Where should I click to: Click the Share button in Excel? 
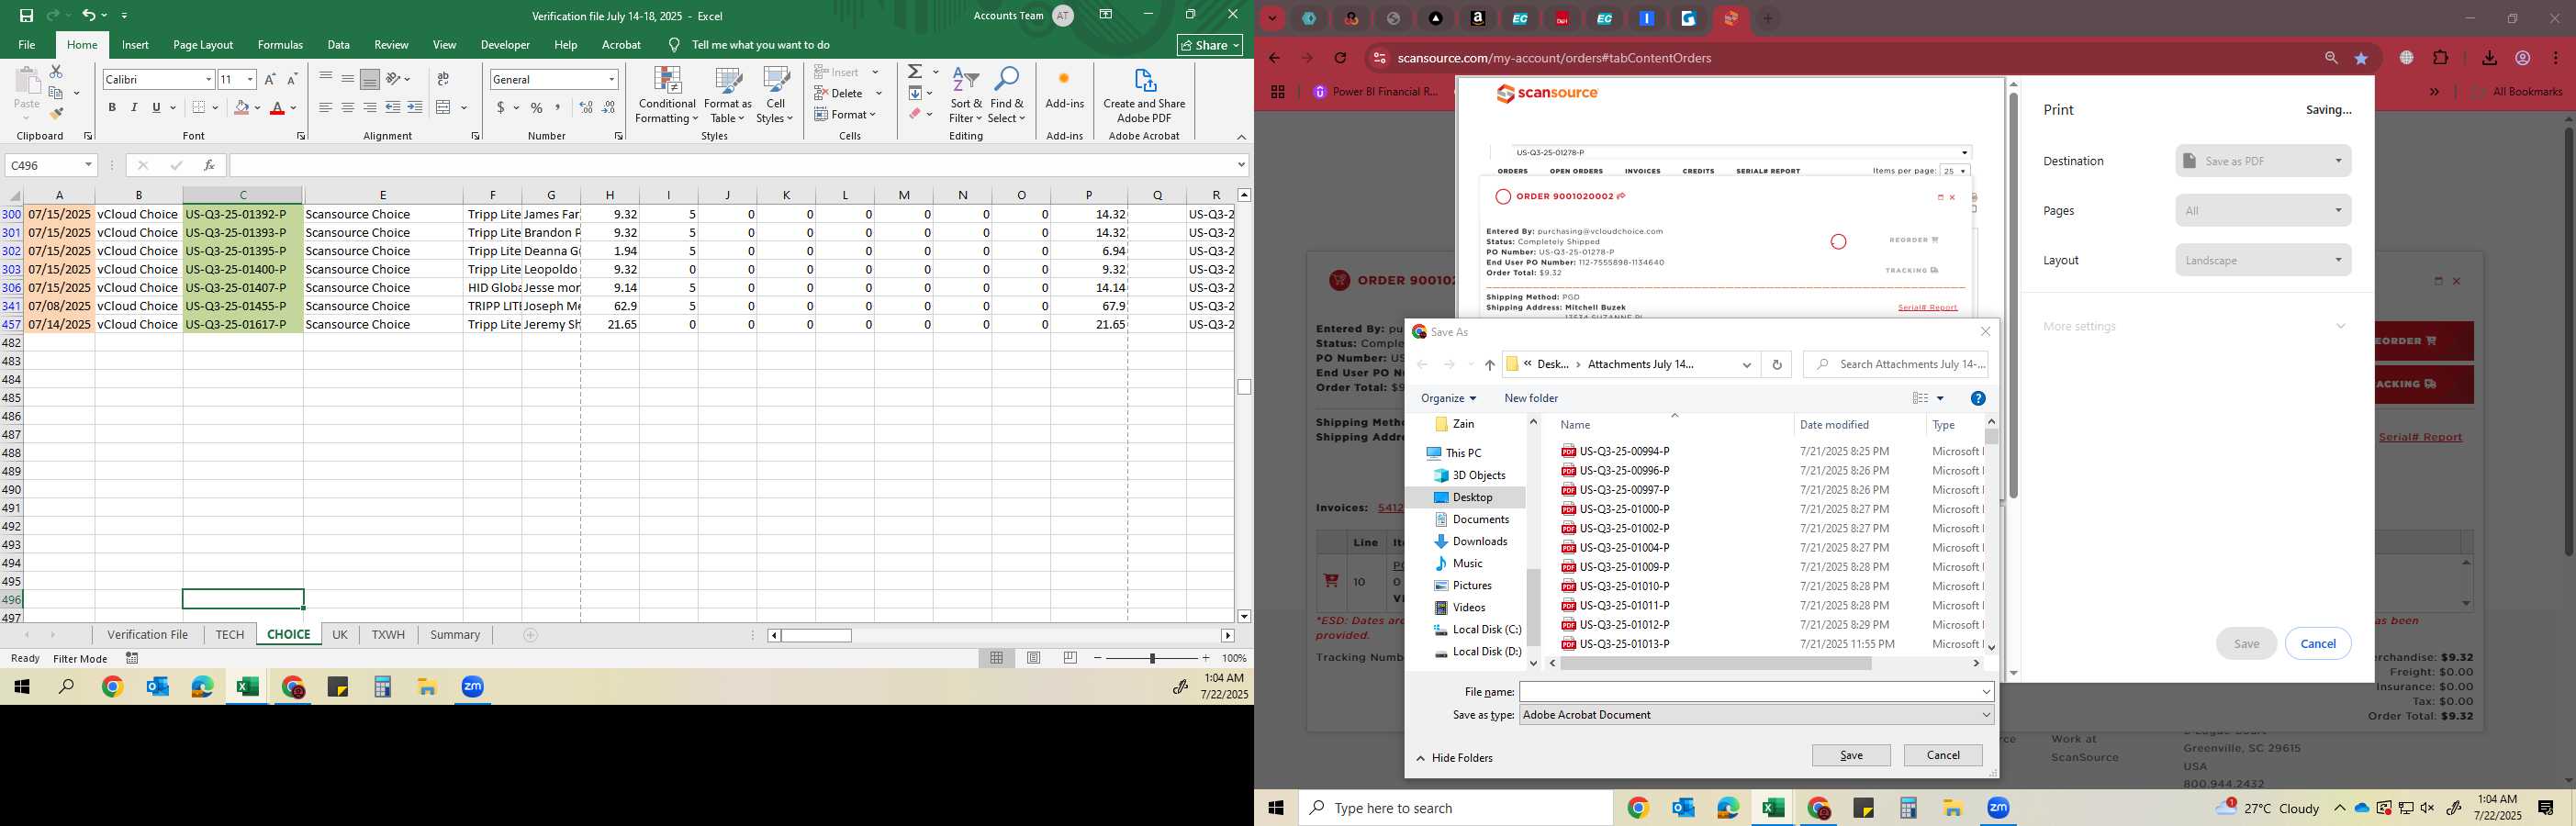tap(1210, 45)
